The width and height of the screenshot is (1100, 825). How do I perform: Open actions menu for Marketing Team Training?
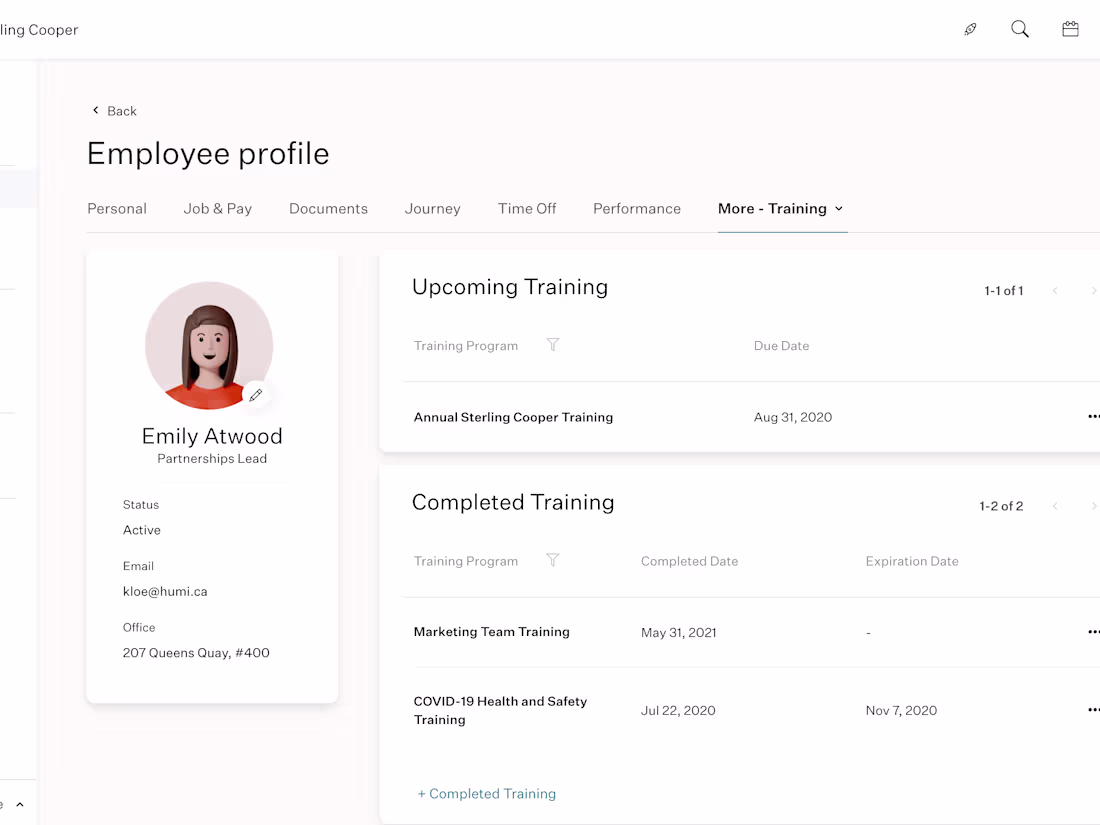click(1093, 632)
